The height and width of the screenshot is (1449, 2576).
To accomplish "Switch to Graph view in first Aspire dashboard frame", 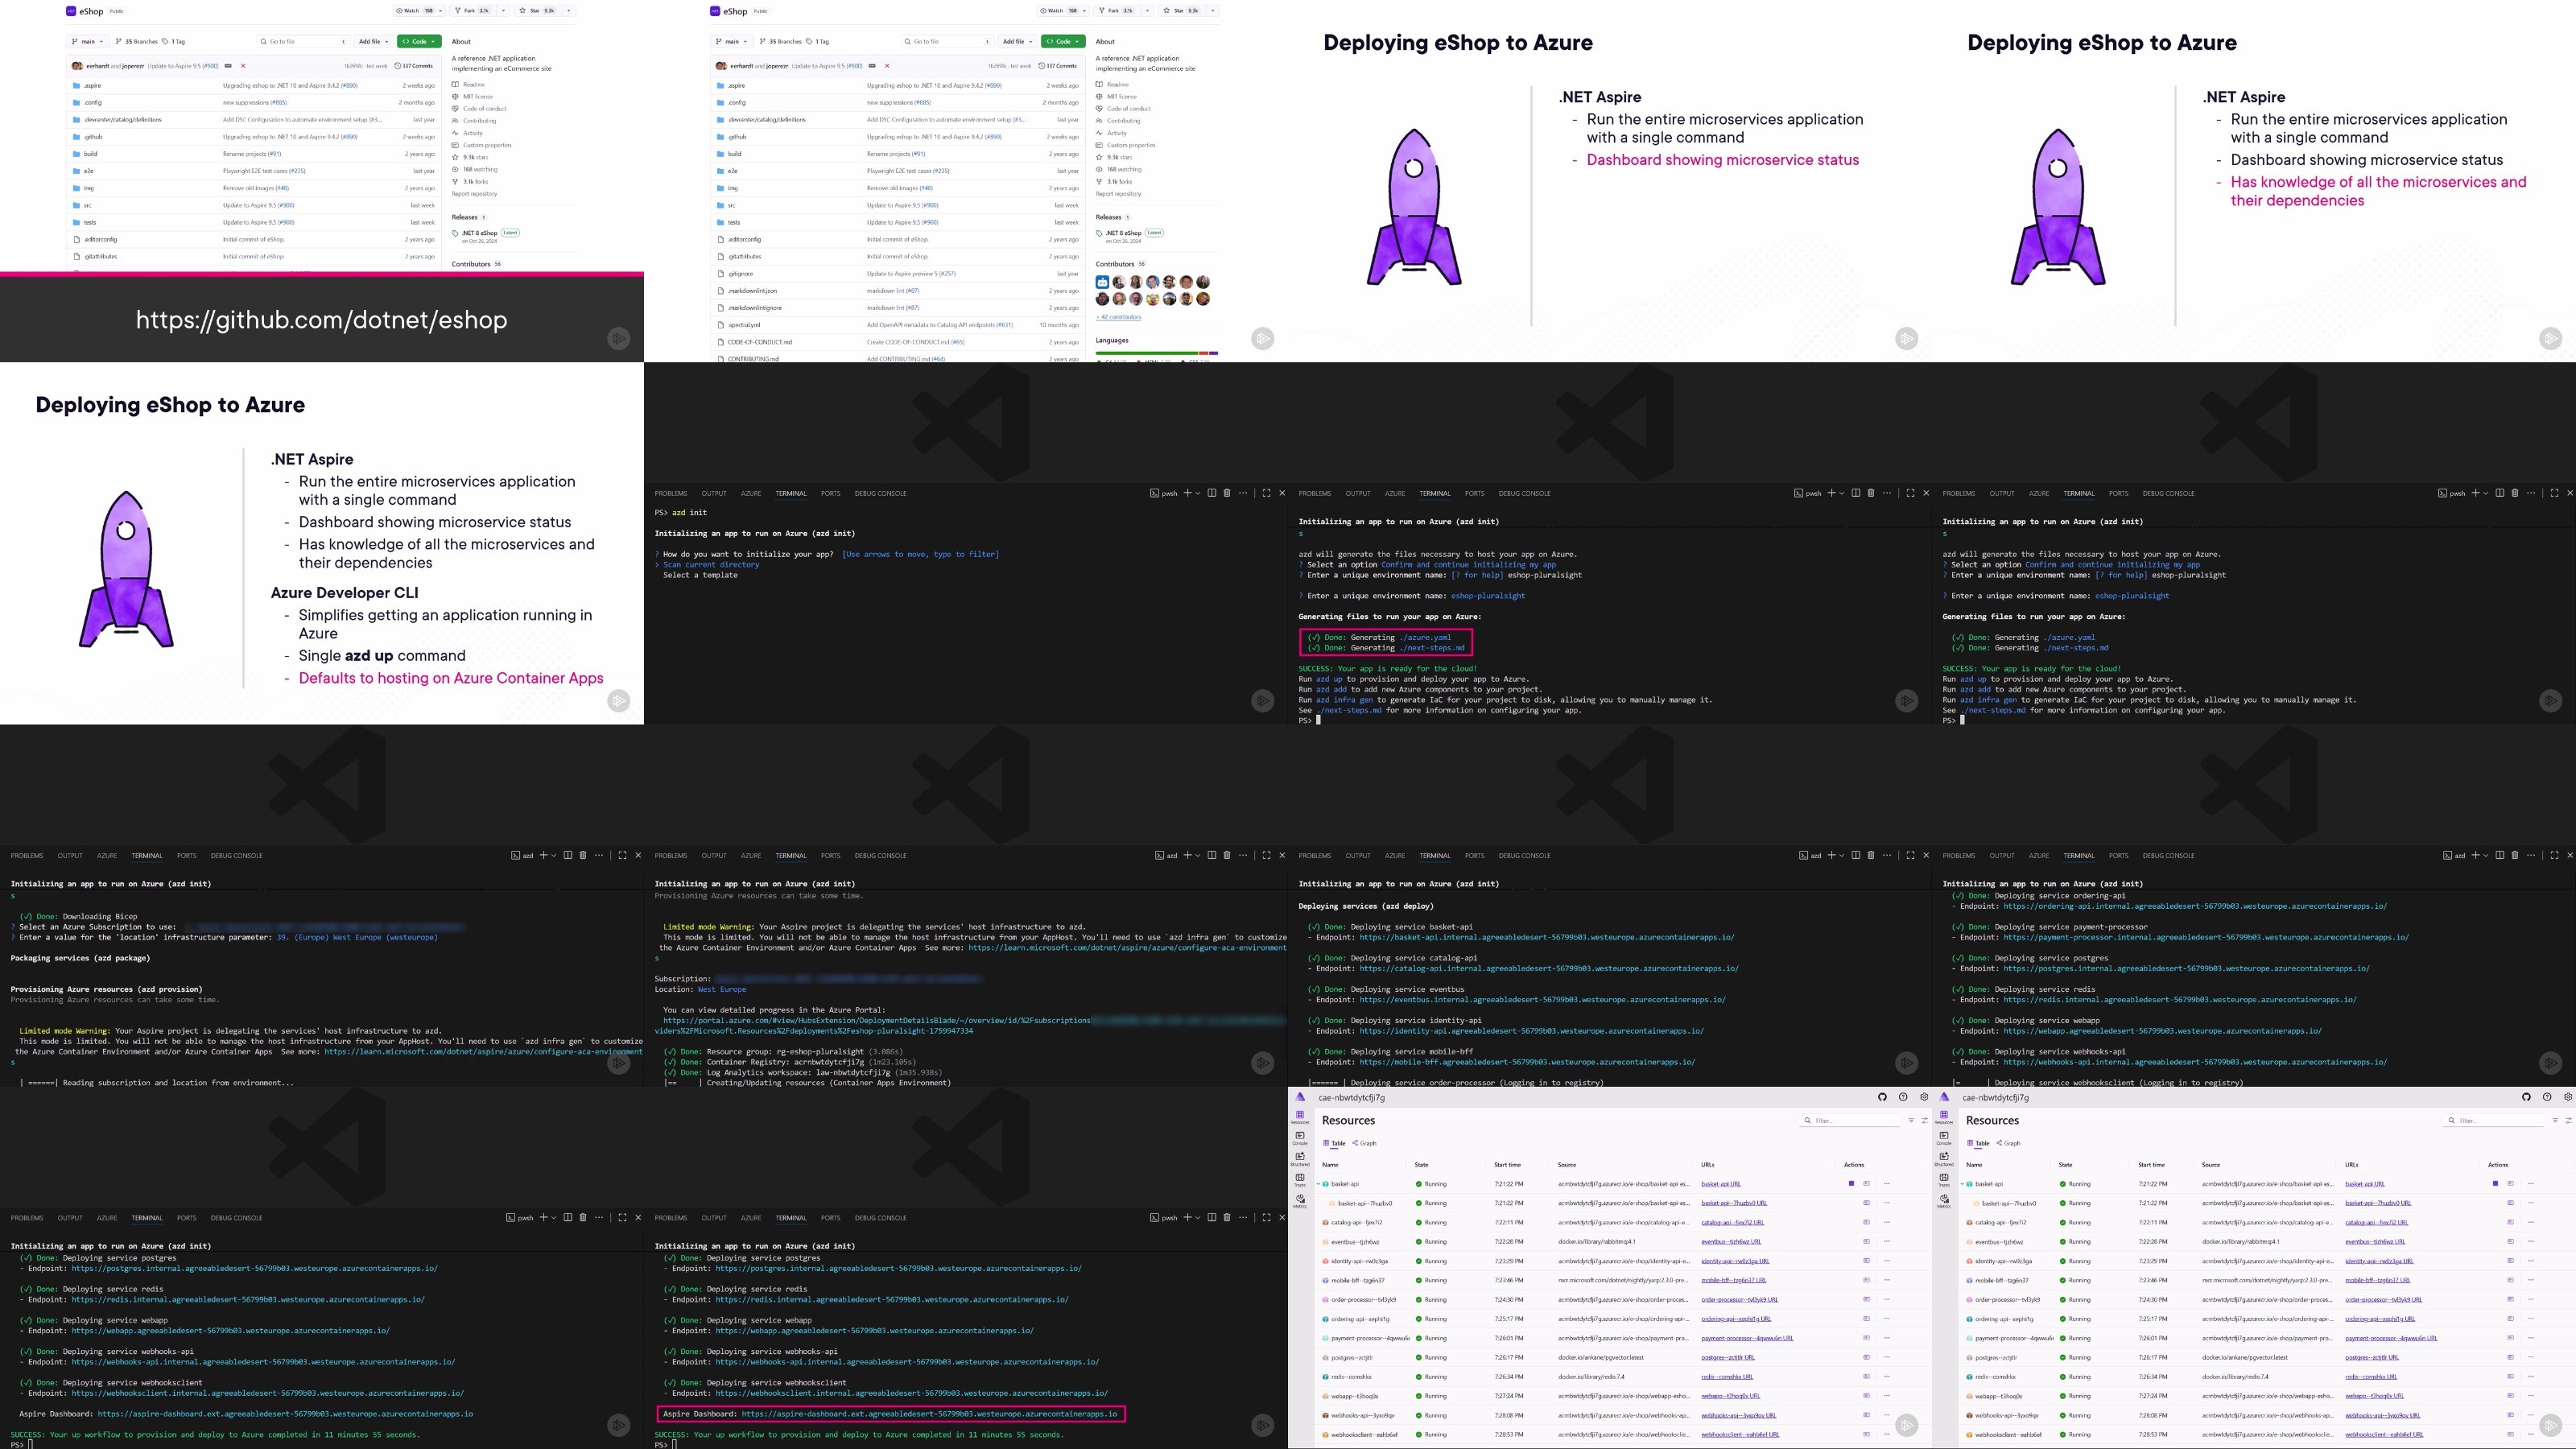I will click(x=1365, y=1143).
